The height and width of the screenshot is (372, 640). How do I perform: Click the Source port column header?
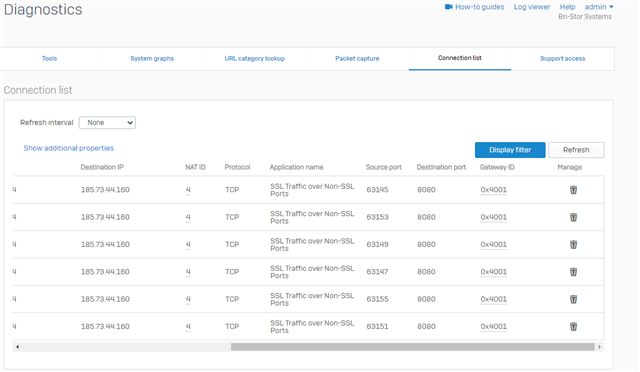[384, 167]
